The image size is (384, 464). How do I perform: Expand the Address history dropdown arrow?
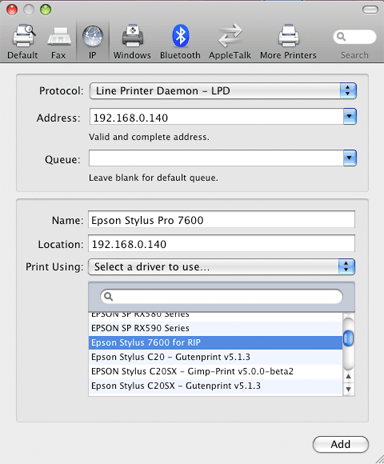pos(349,117)
